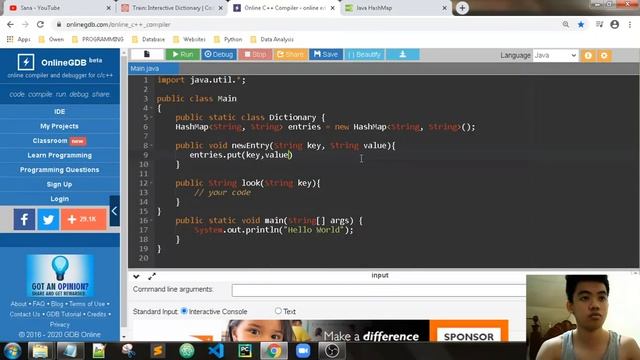The image size is (640, 360).
Task: Open the Chrome profile avatar
Action: tap(615, 24)
